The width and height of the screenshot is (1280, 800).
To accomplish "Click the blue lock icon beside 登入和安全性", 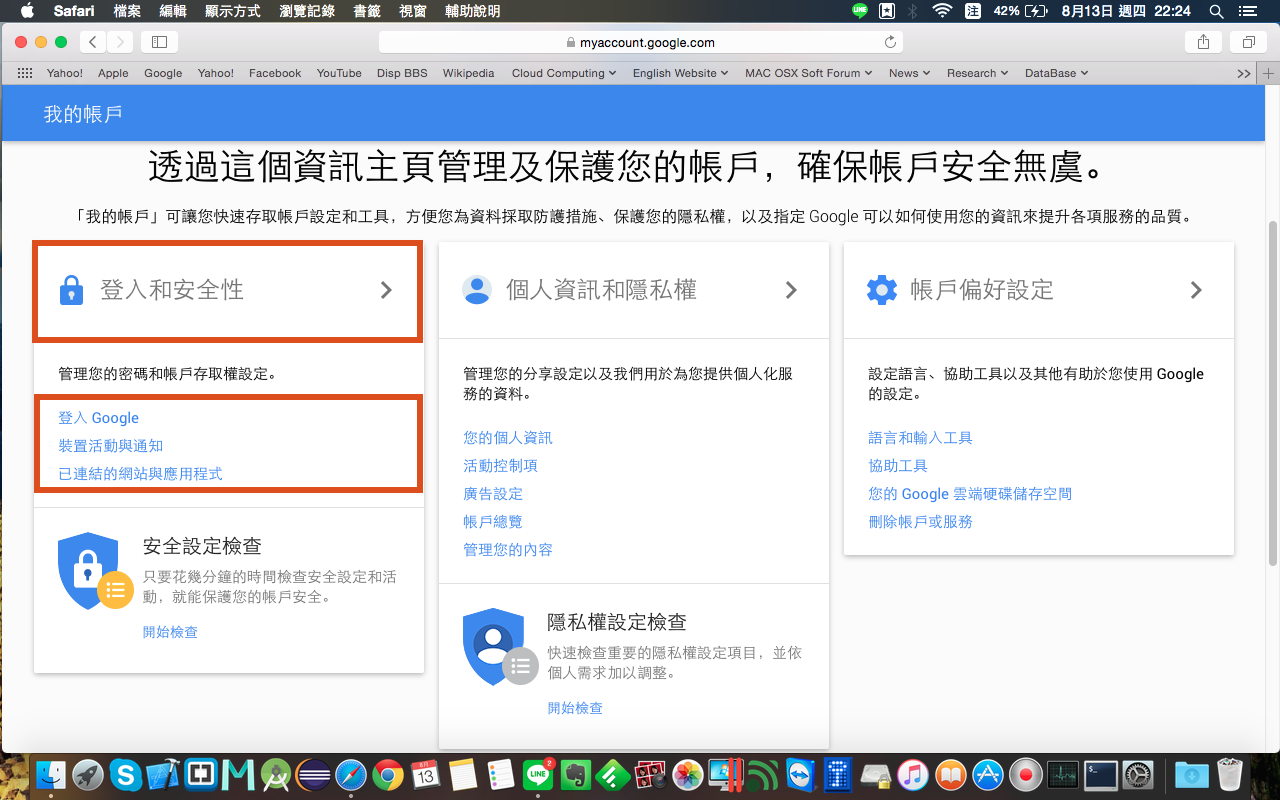I will [x=71, y=290].
